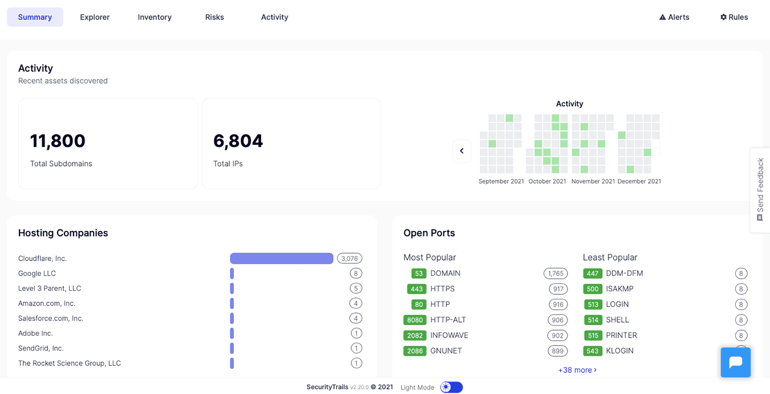770x394 pixels.
Task: Select port 514 SHELL badge
Action: 593,320
